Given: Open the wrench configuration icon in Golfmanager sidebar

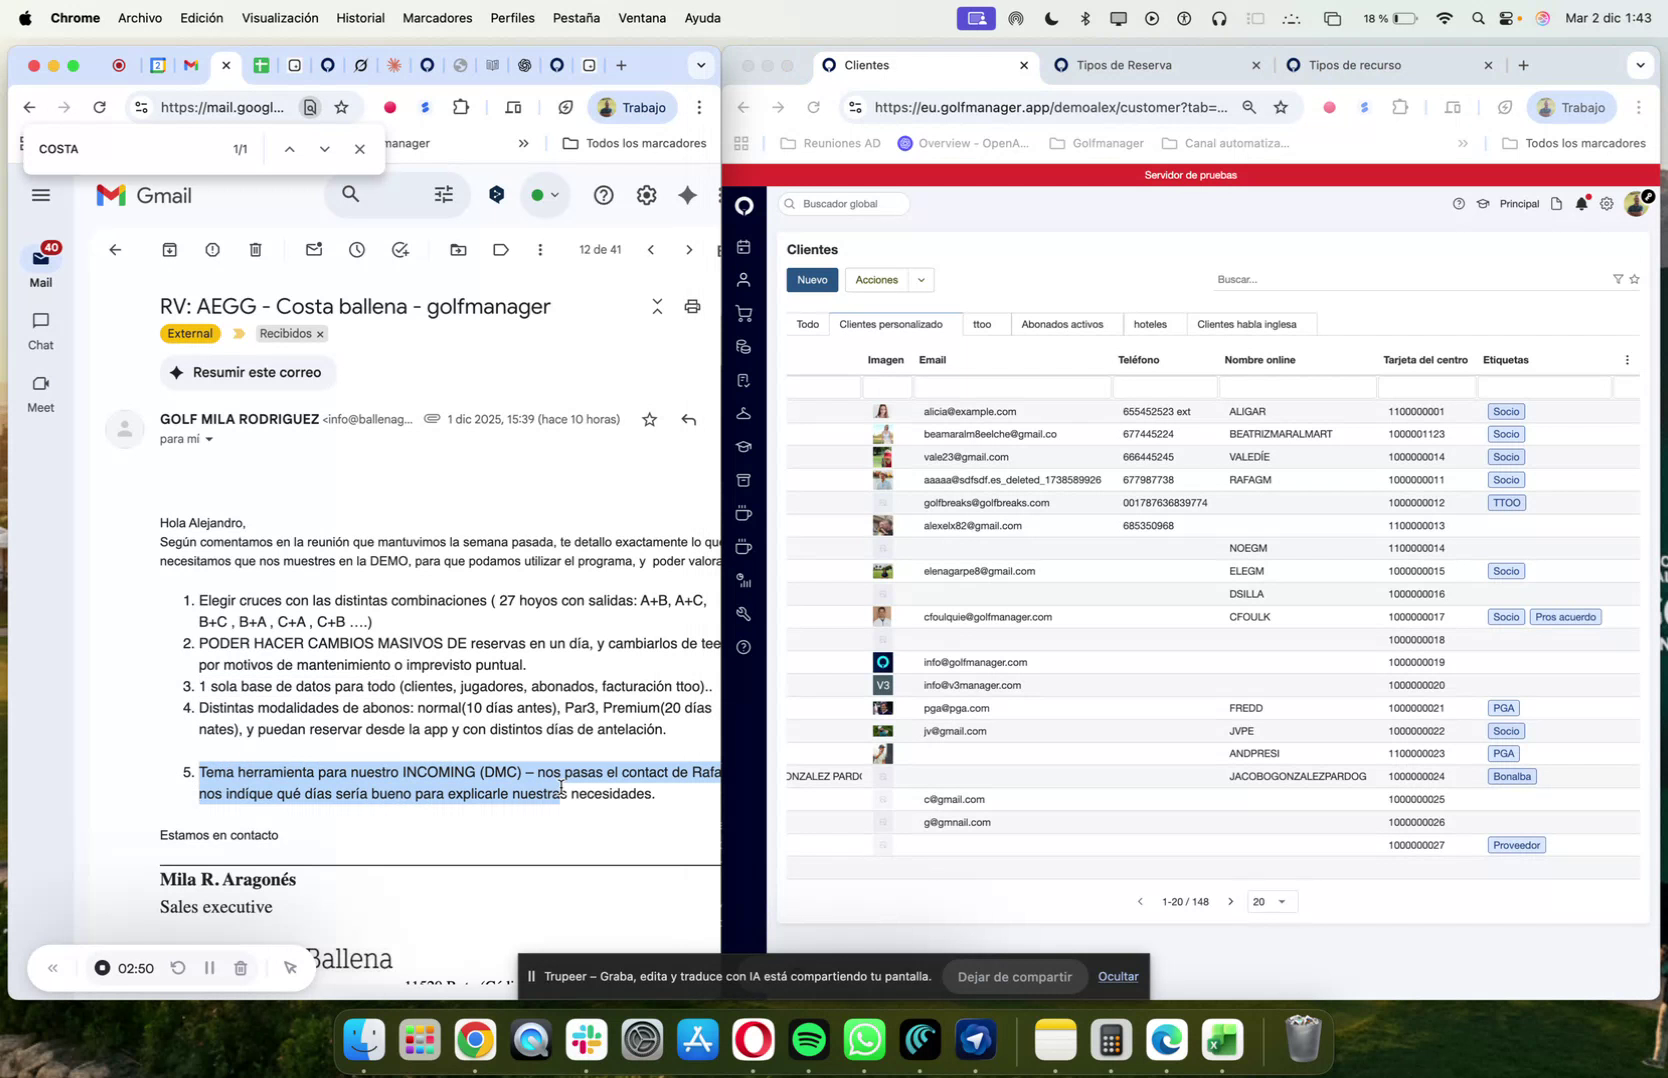Looking at the screenshot, I should click(744, 613).
